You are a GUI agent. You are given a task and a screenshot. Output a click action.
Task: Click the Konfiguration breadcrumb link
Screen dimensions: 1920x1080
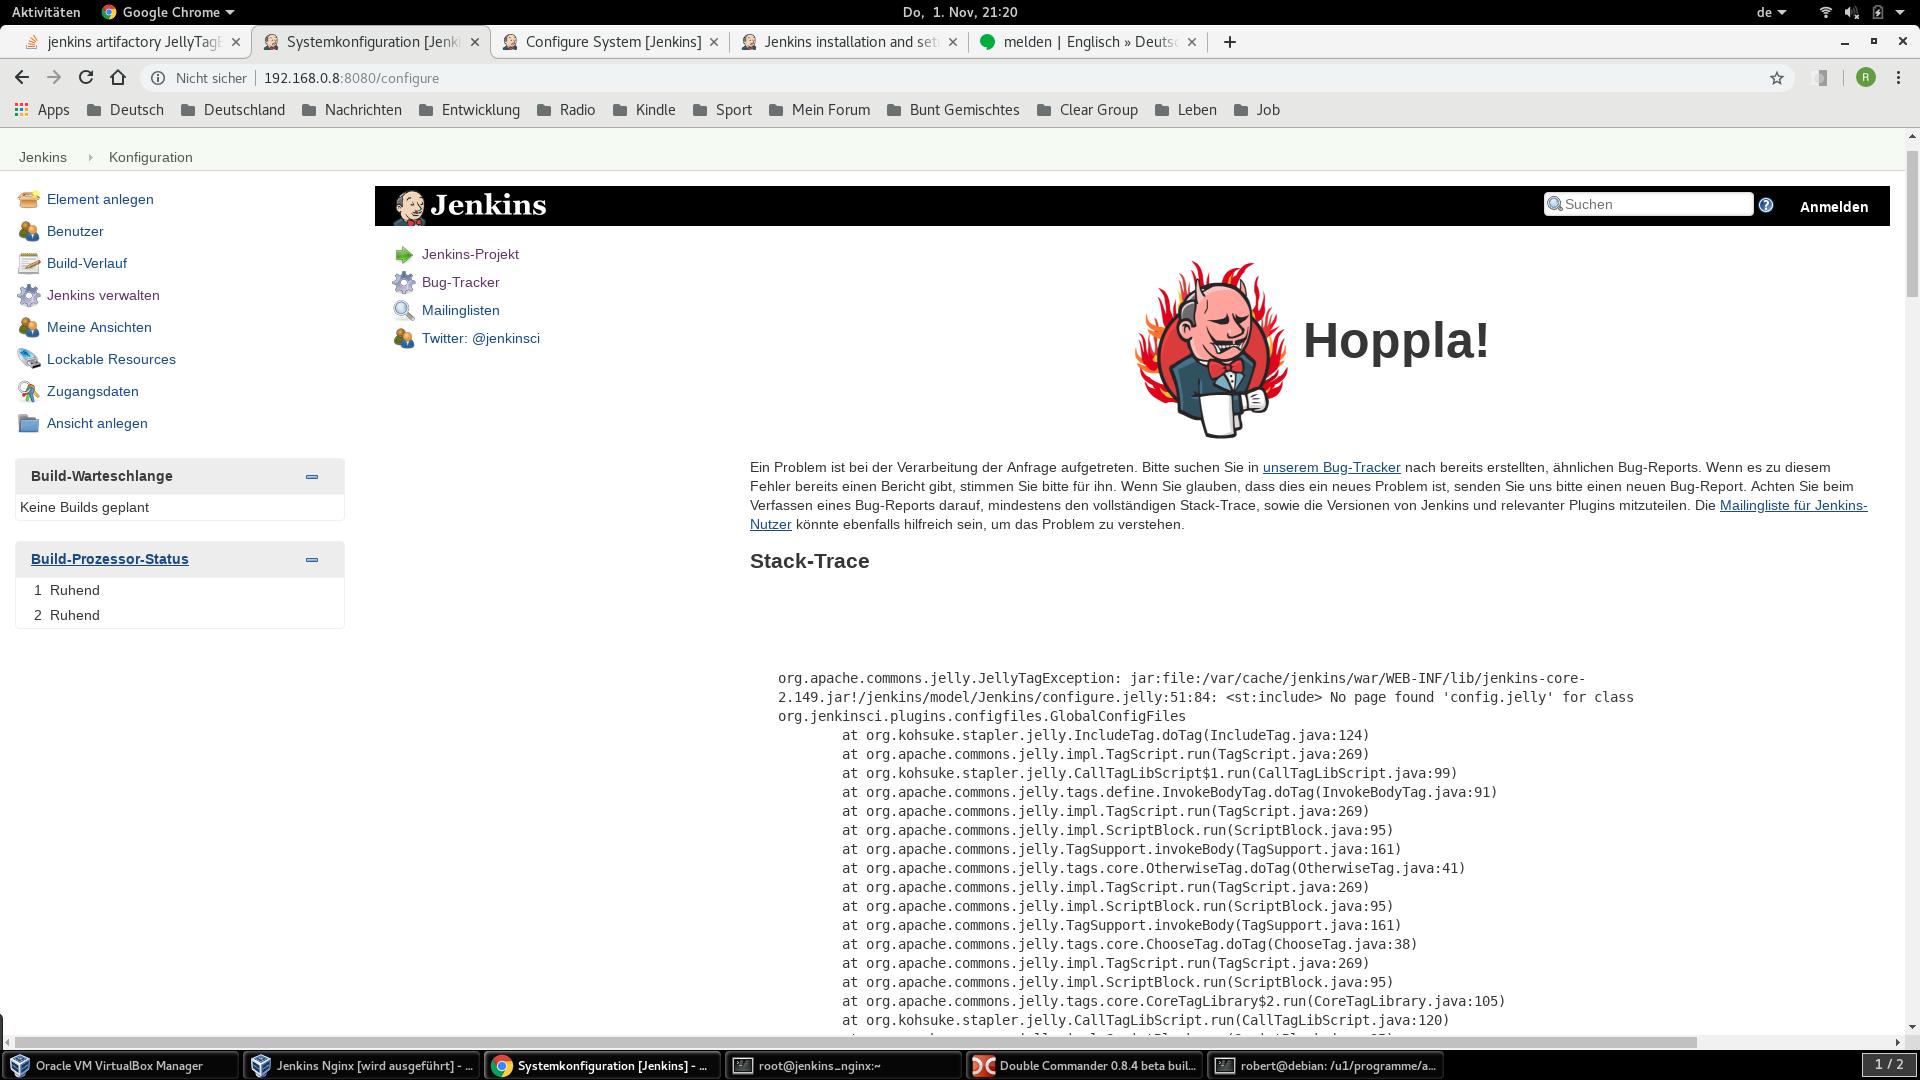pos(151,158)
